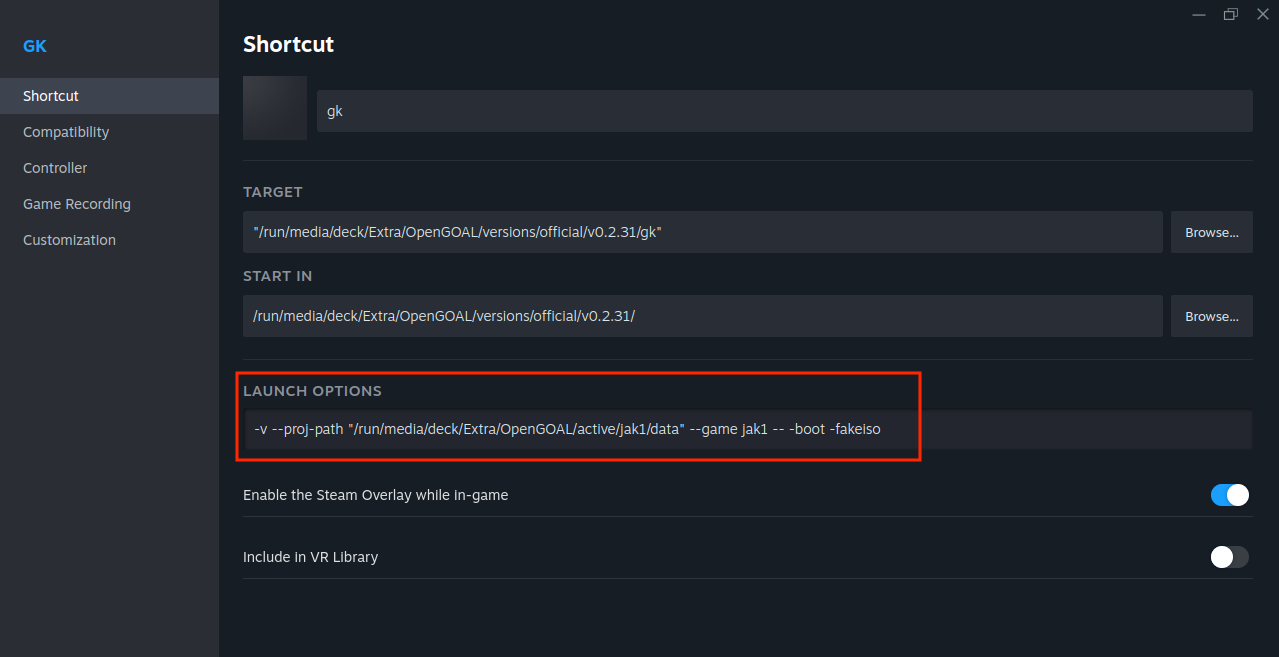Close the shortcut properties window
Viewport: 1279px width, 657px height.
[x=1262, y=14]
